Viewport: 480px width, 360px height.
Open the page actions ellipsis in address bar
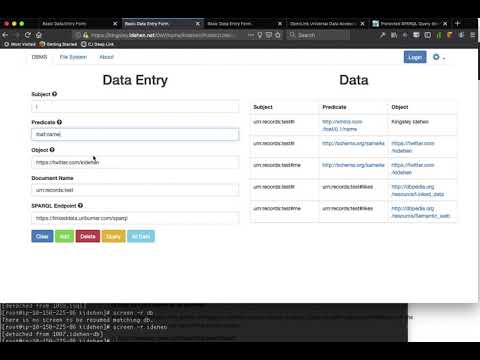[x=251, y=35]
